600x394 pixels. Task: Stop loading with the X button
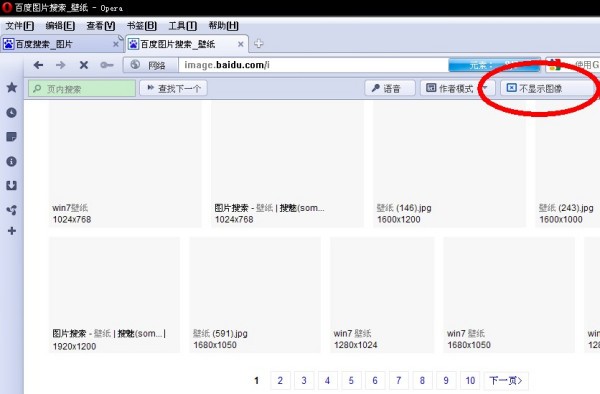click(84, 65)
